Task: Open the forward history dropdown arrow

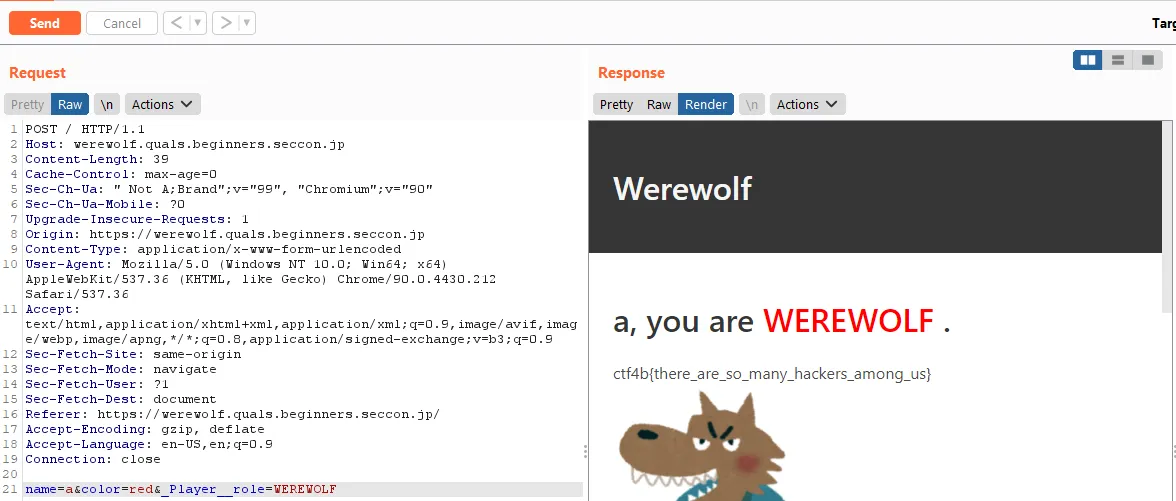Action: click(x=247, y=23)
